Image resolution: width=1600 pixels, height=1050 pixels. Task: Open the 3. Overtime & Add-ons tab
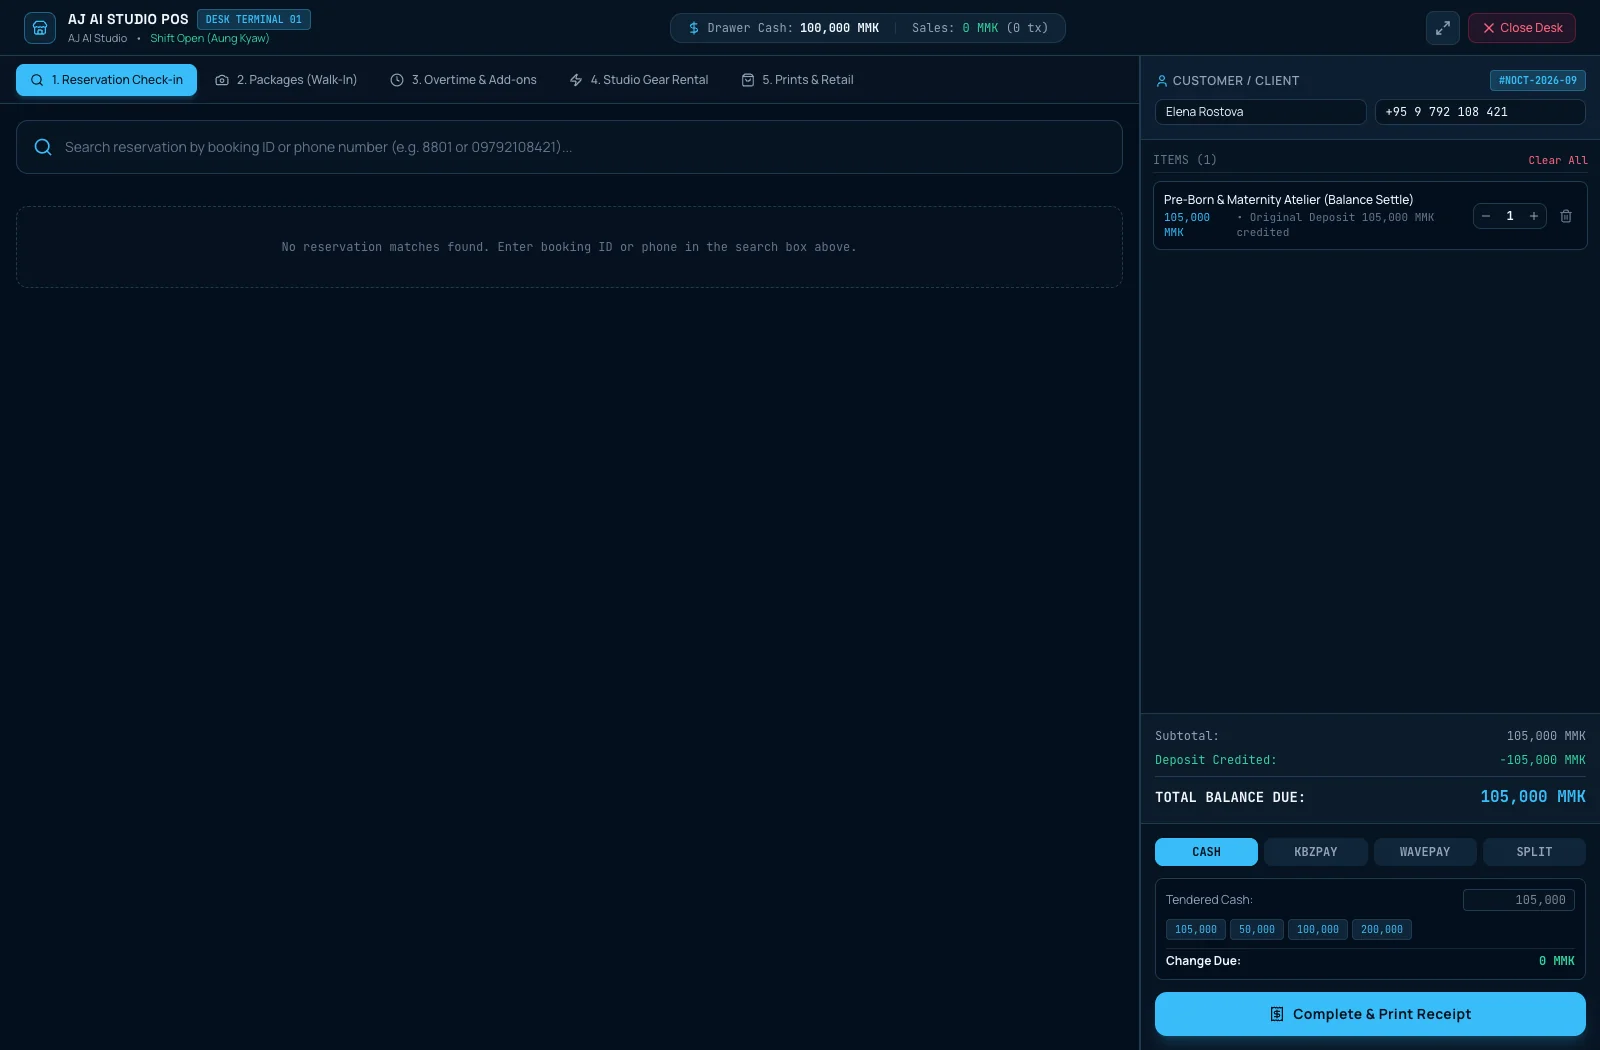463,80
